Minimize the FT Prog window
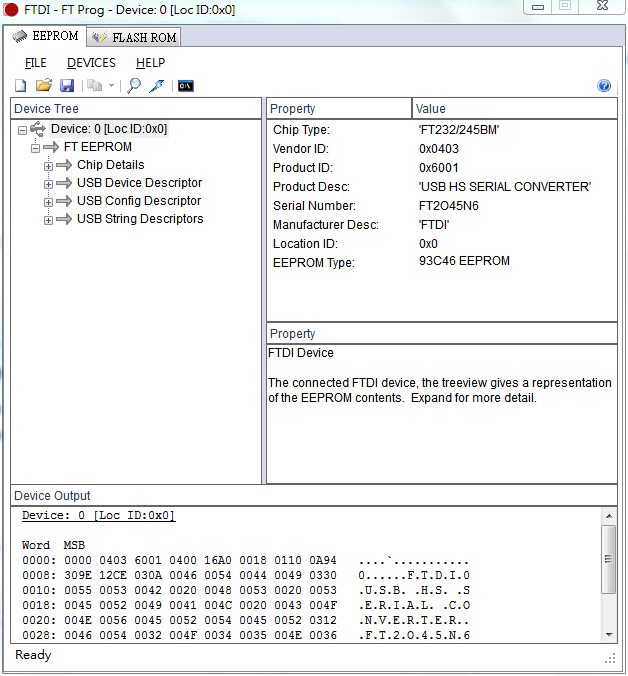Viewport: 628px width, 676px height. click(538, 6)
